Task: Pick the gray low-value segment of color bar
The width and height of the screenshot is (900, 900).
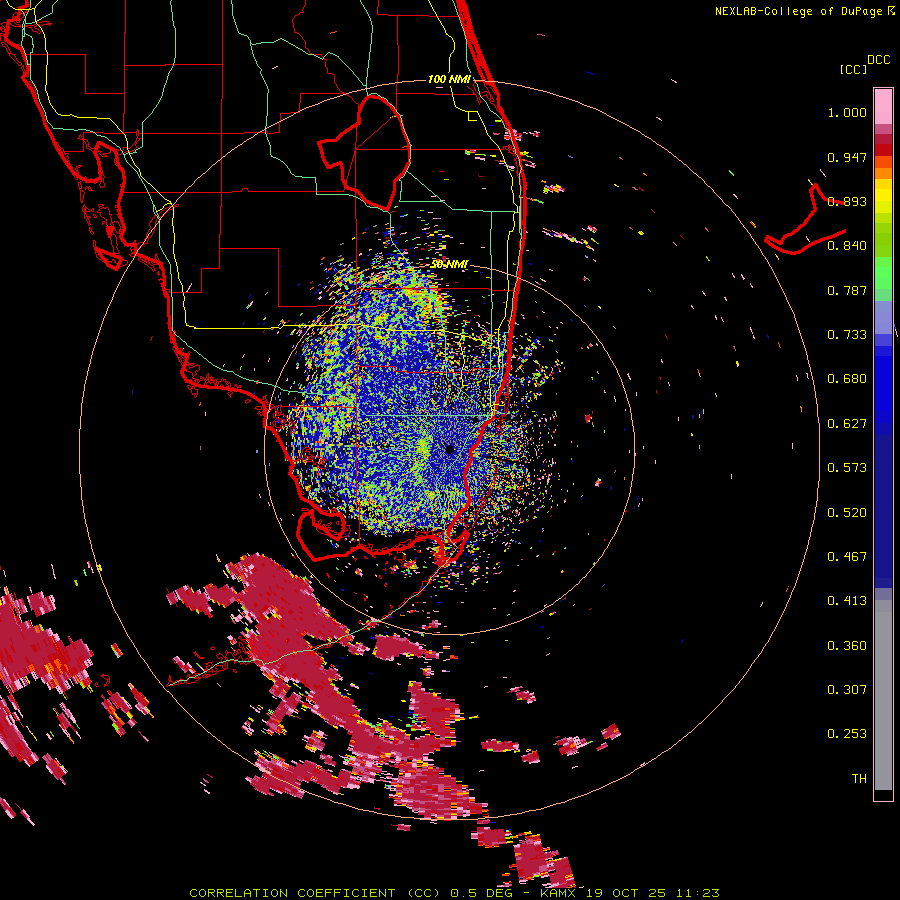Action: 883,695
